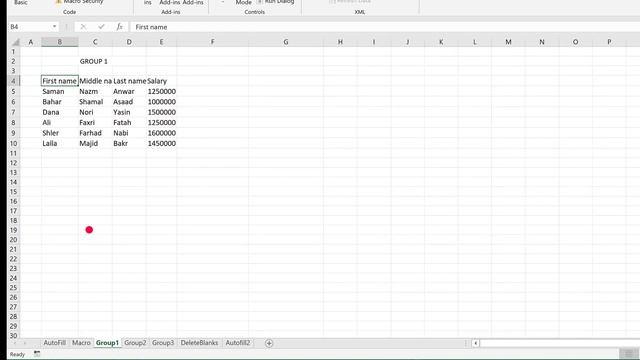The image size is (640, 360).
Task: Click the Last name header cell
Action: pyautogui.click(x=129, y=81)
